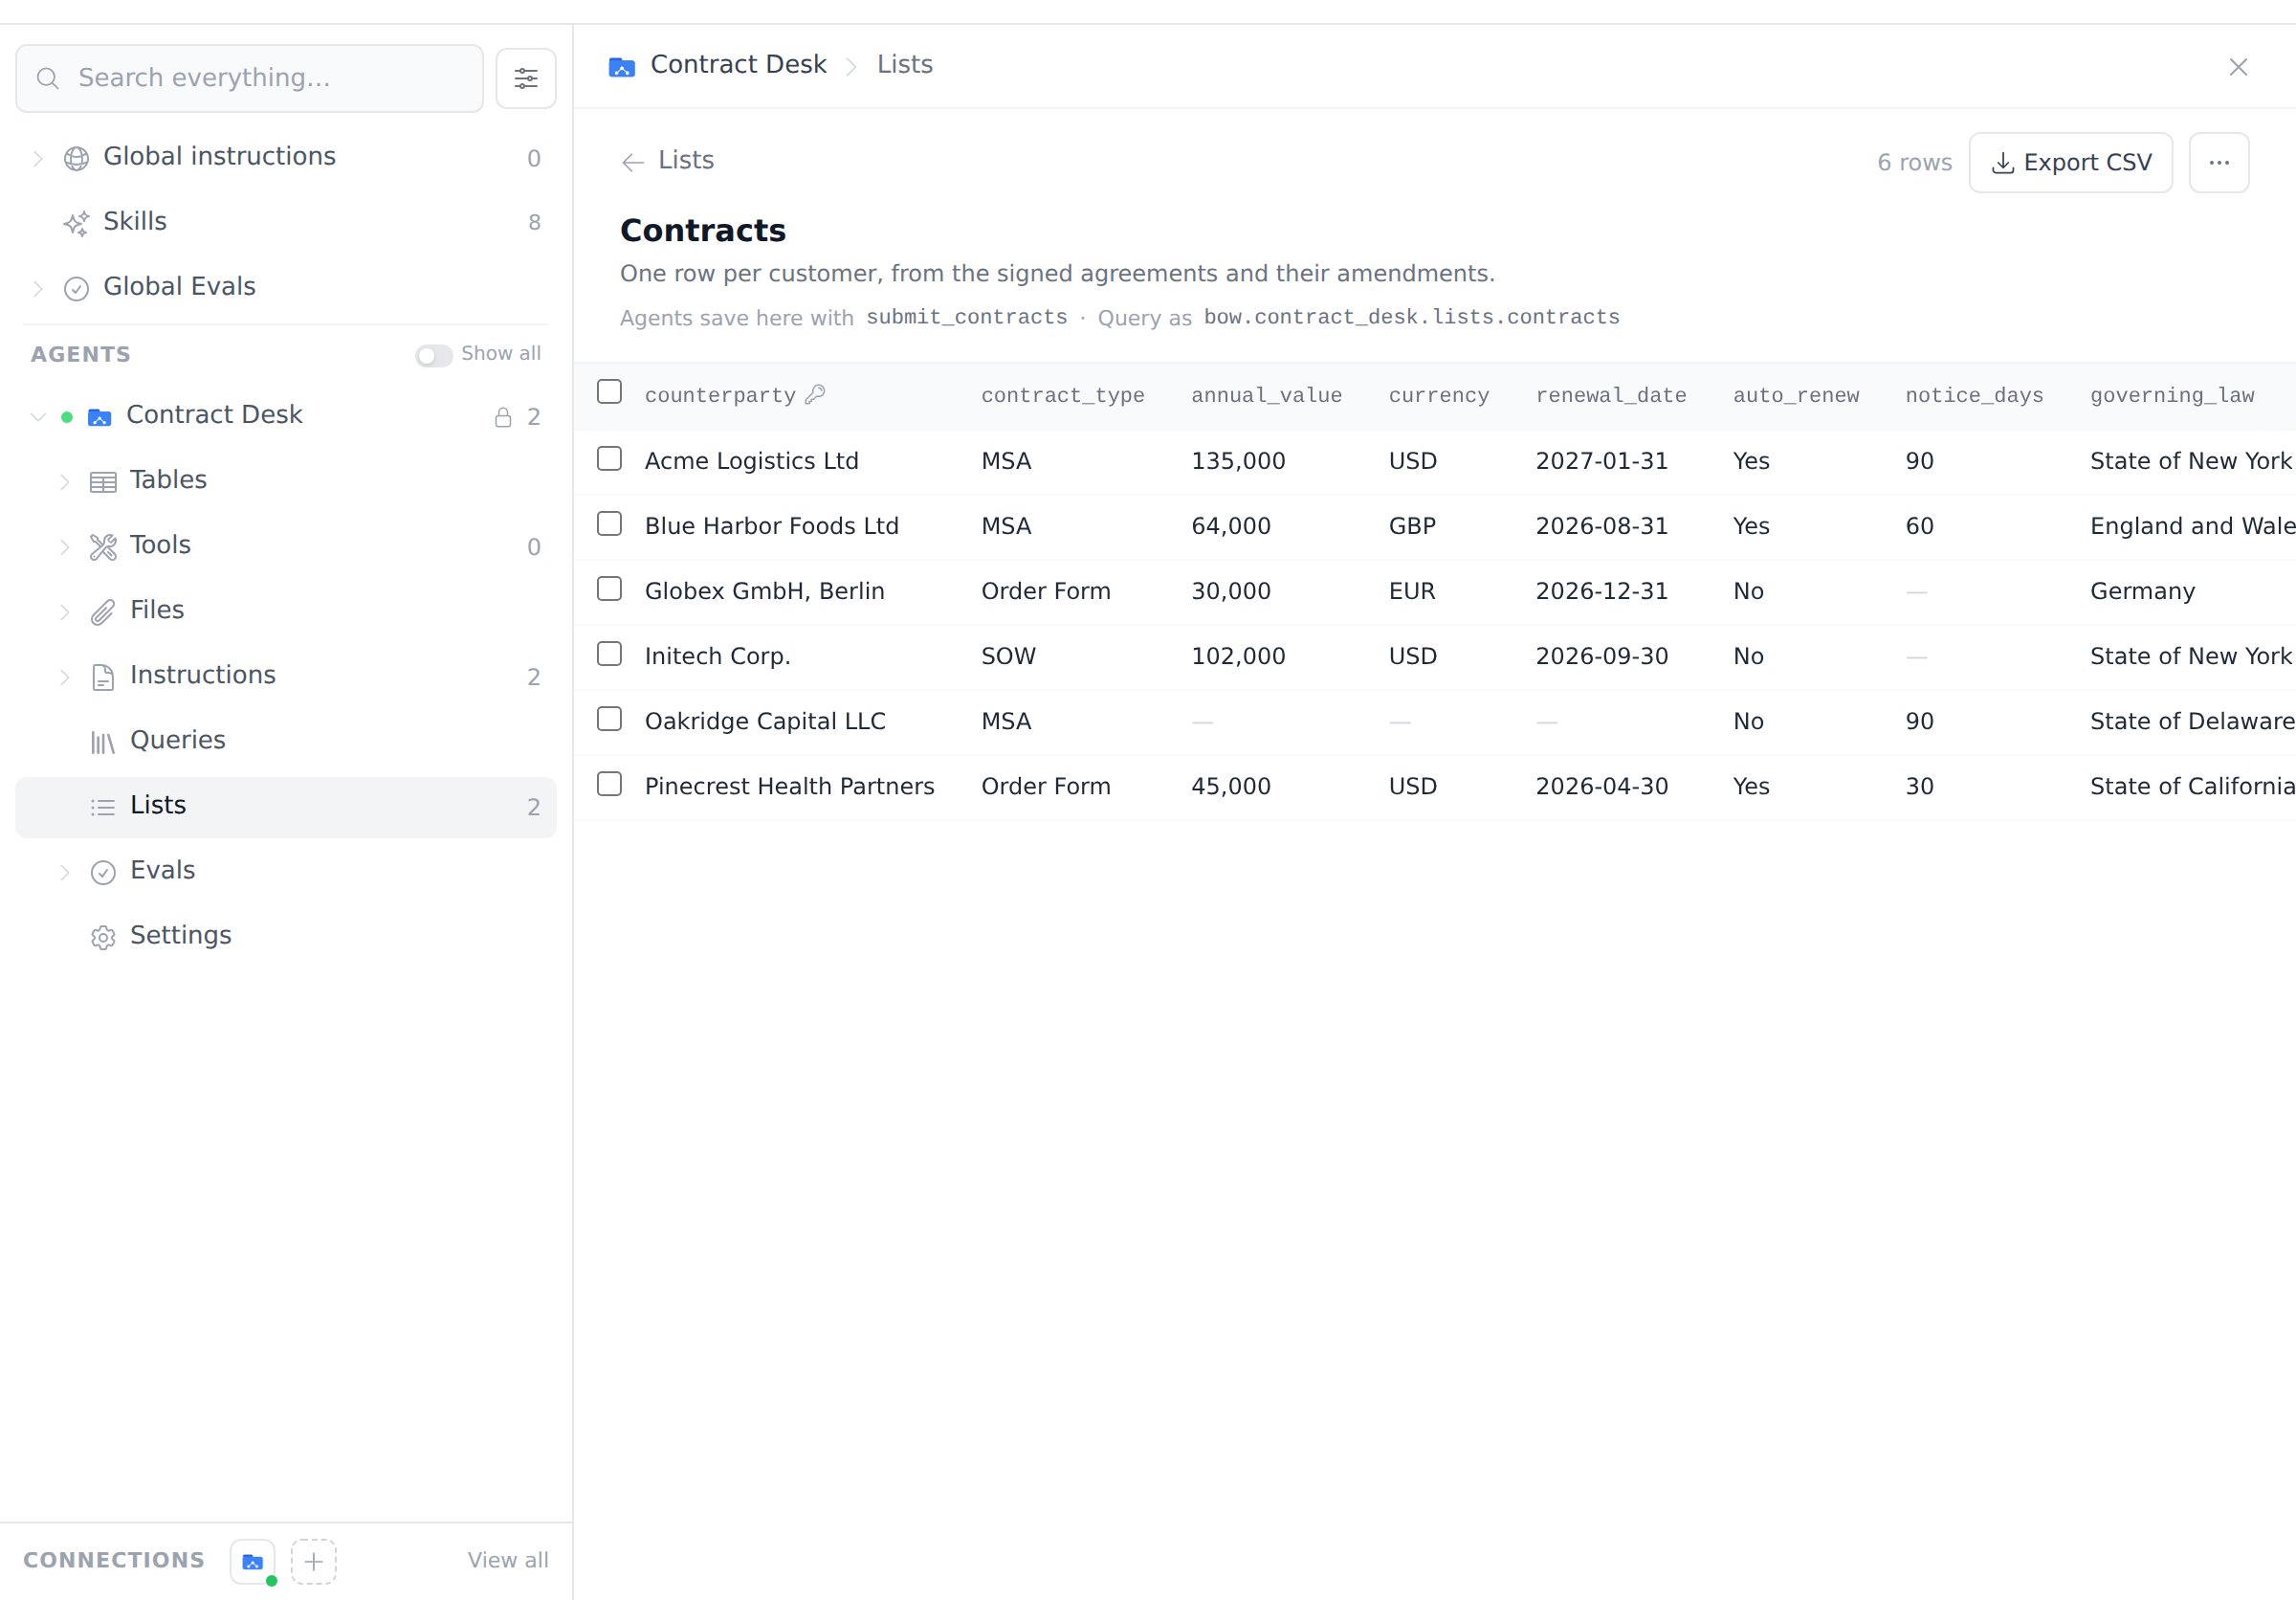This screenshot has width=2296, height=1600.
Task: Select the Pinecrest Health Partners checkbox
Action: 609,783
